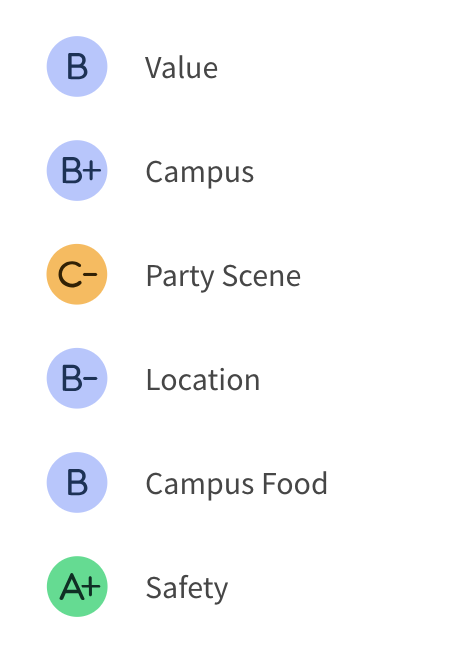The image size is (460, 662).
Task: Click the Campus Food label text
Action: tap(236, 484)
